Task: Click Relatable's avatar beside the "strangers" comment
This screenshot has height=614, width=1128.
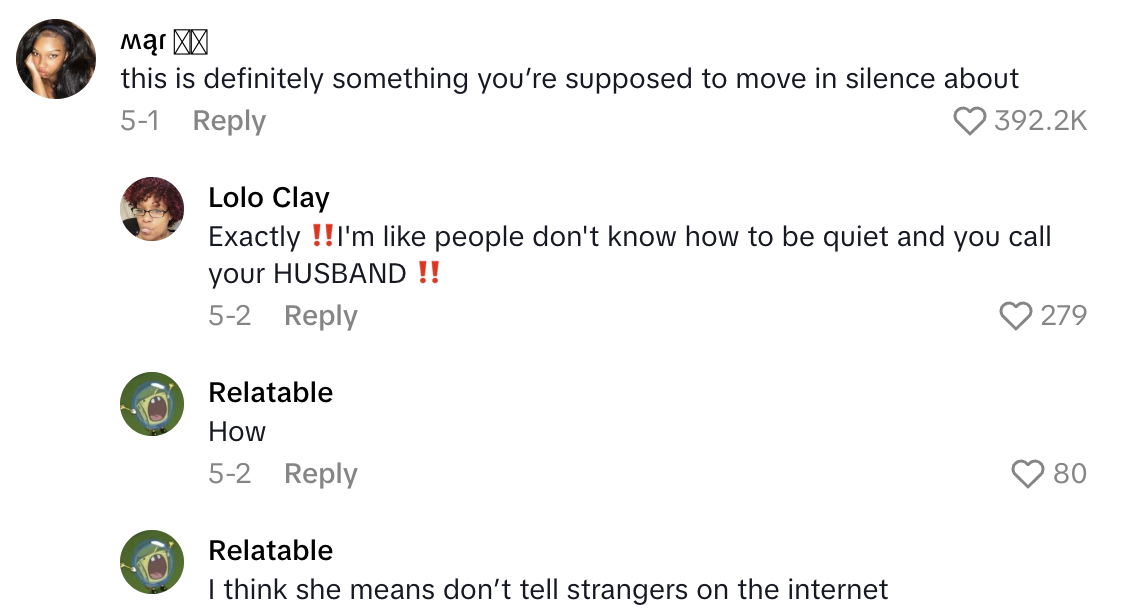Action: (152, 562)
